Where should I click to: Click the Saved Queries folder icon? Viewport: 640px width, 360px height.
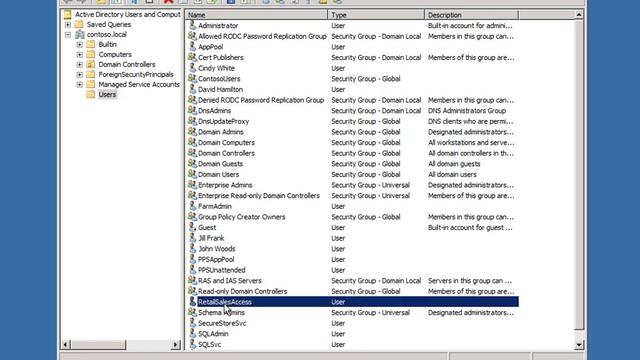(x=79, y=24)
